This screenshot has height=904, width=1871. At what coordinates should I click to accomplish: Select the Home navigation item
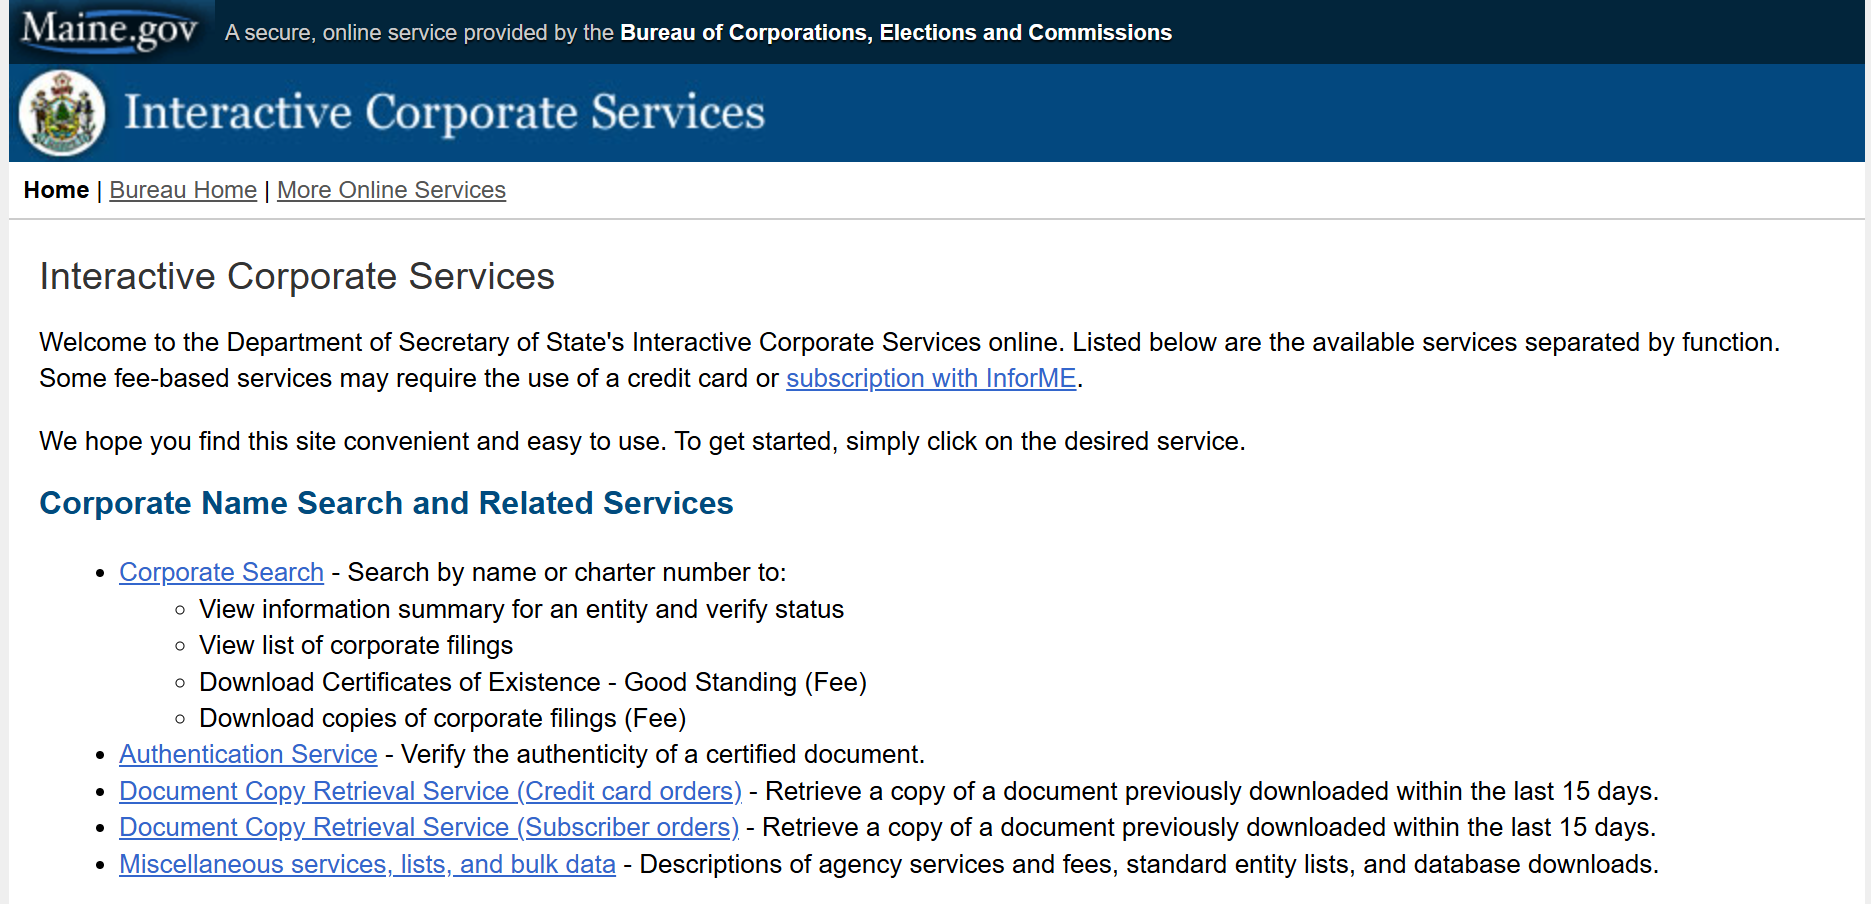click(x=56, y=190)
